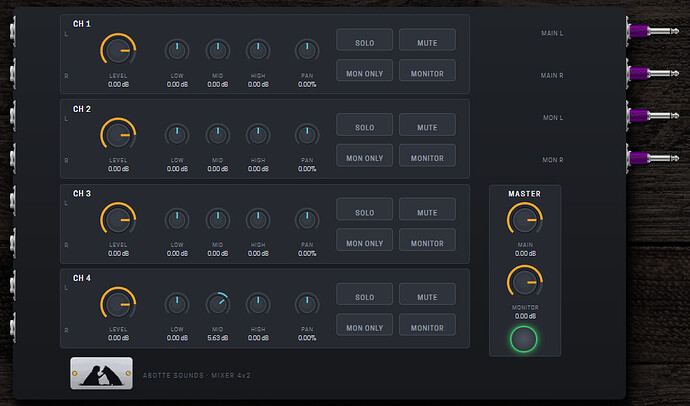Click the MASTER MAIN value 0.00 dB
Viewport: 690px width, 406px height.
click(525, 254)
